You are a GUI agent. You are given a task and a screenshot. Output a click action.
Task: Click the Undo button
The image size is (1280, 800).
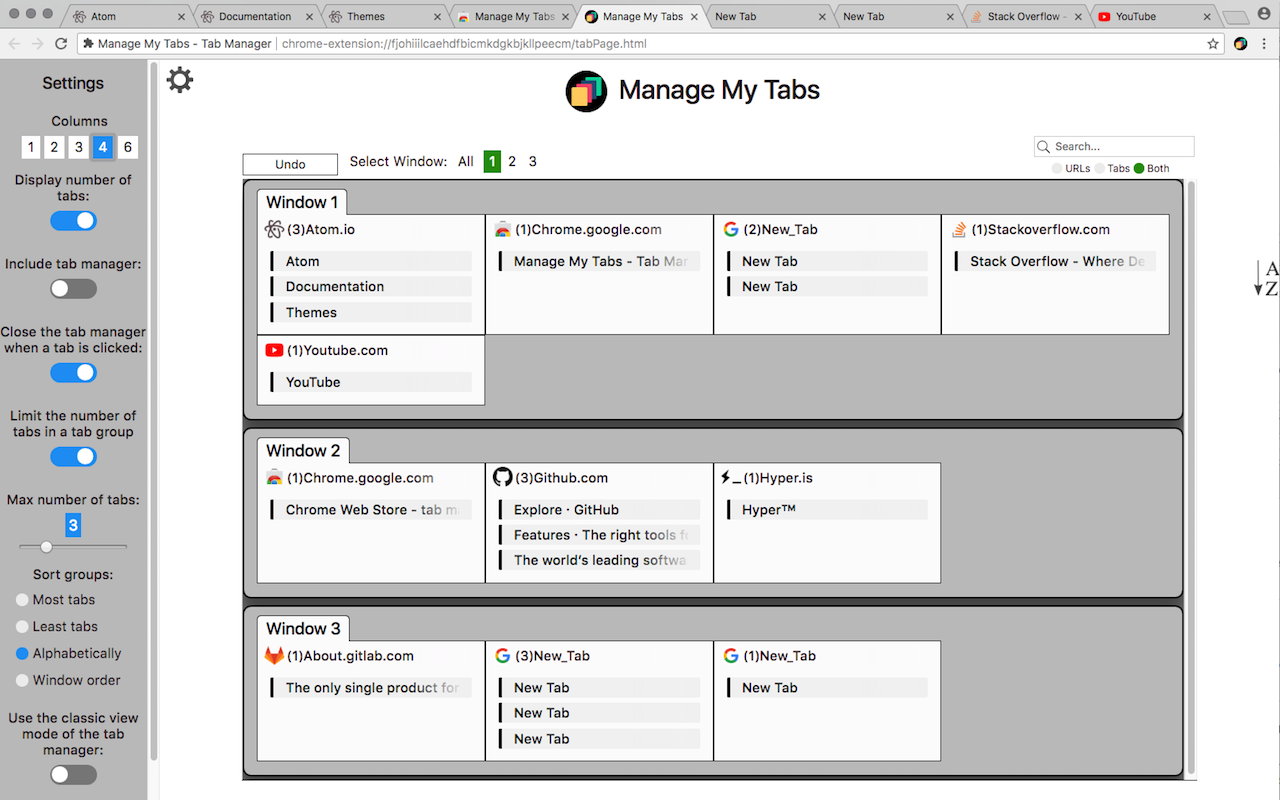(x=290, y=164)
